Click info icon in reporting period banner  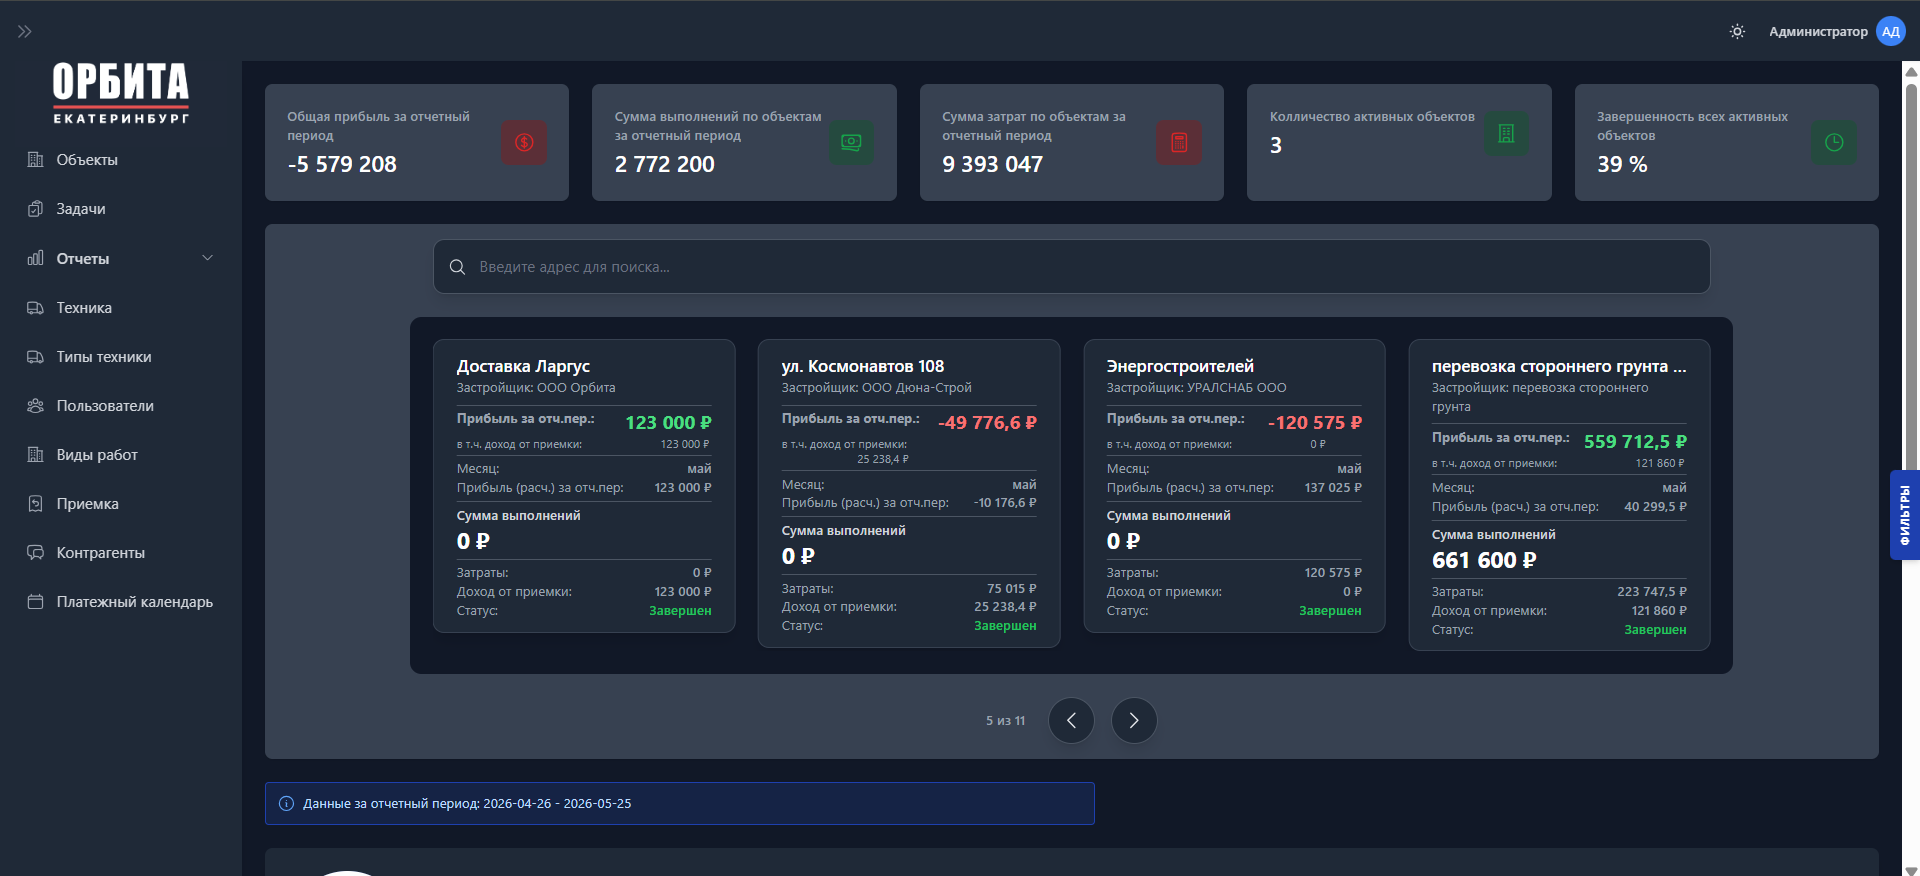click(286, 804)
